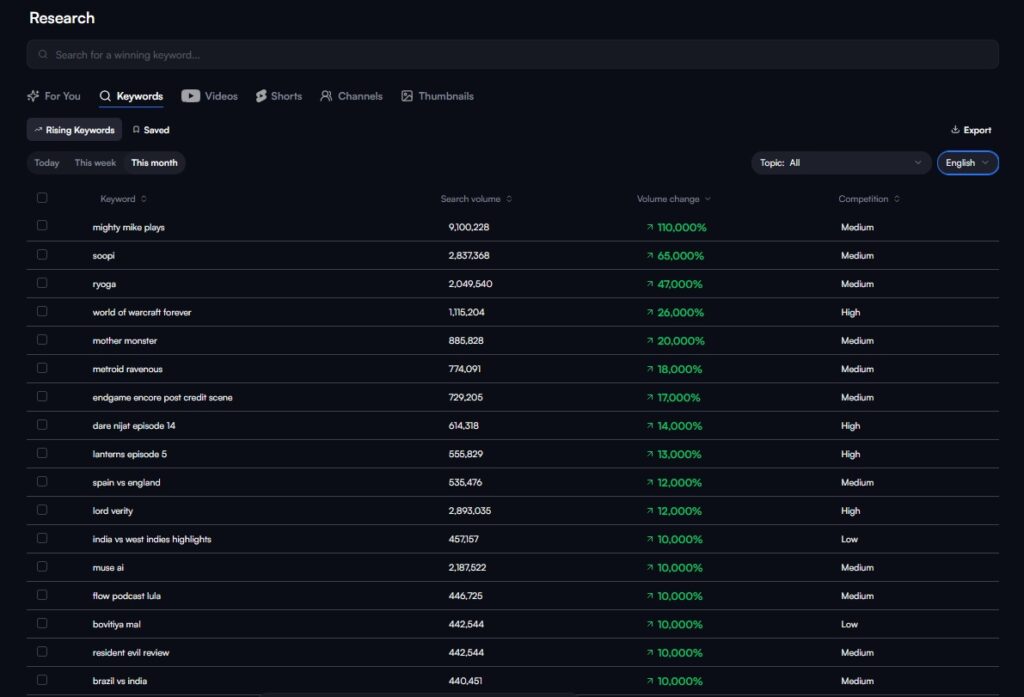The width and height of the screenshot is (1024, 697).
Task: Click the Videos play icon
Action: click(x=191, y=96)
